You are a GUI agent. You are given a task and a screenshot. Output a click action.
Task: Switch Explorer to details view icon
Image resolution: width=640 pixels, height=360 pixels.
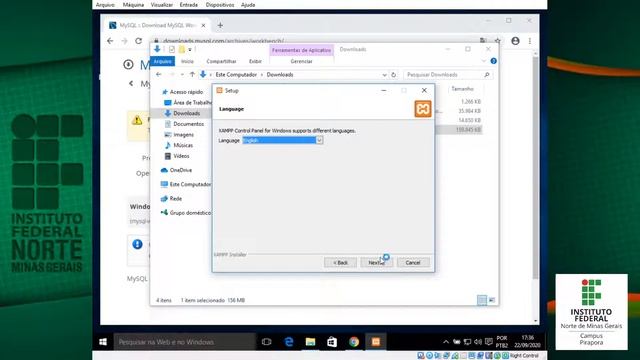[x=482, y=300]
